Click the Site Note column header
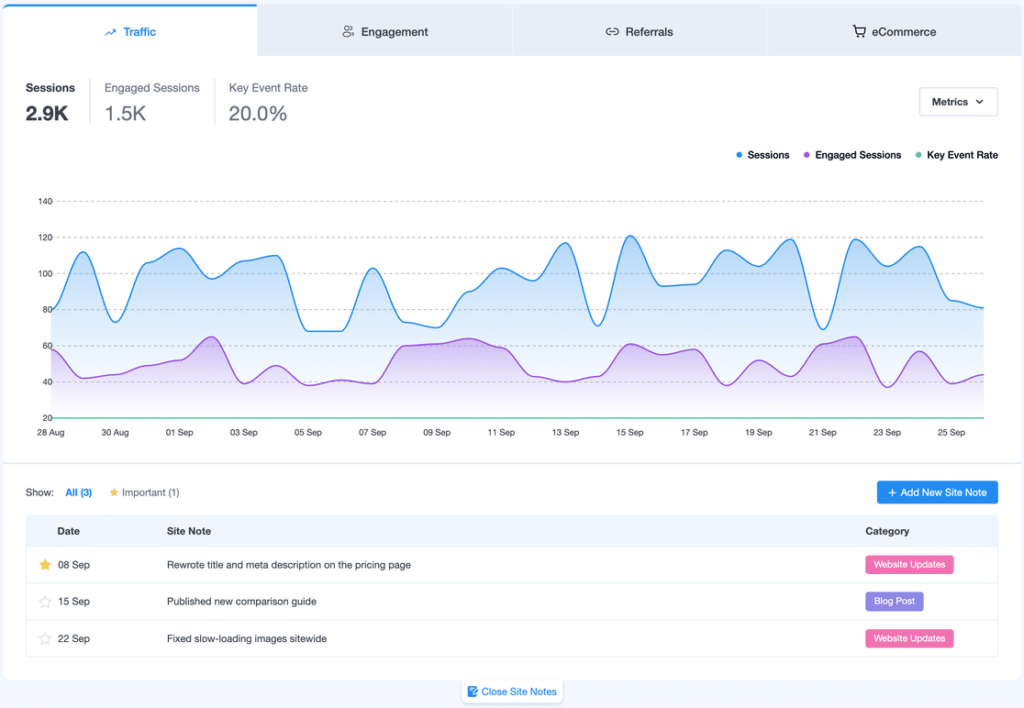Image resolution: width=1024 pixels, height=708 pixels. tap(189, 531)
